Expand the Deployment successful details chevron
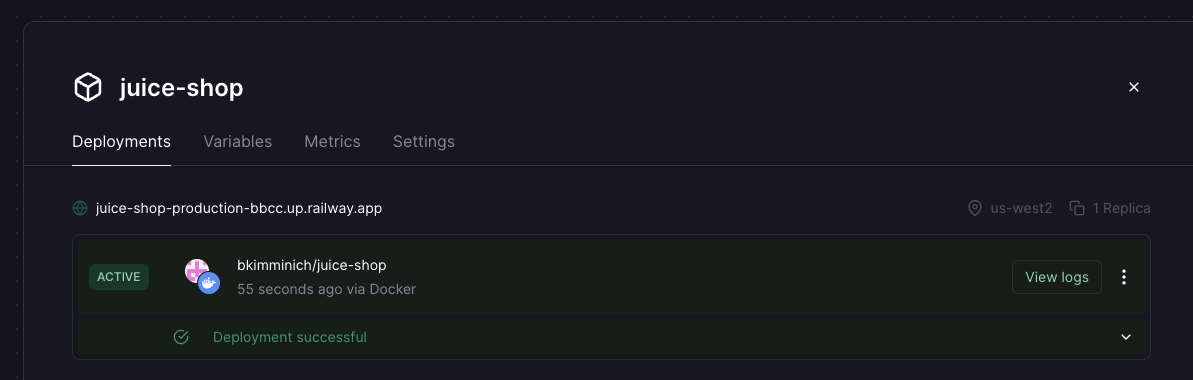This screenshot has width=1193, height=380. [1126, 337]
